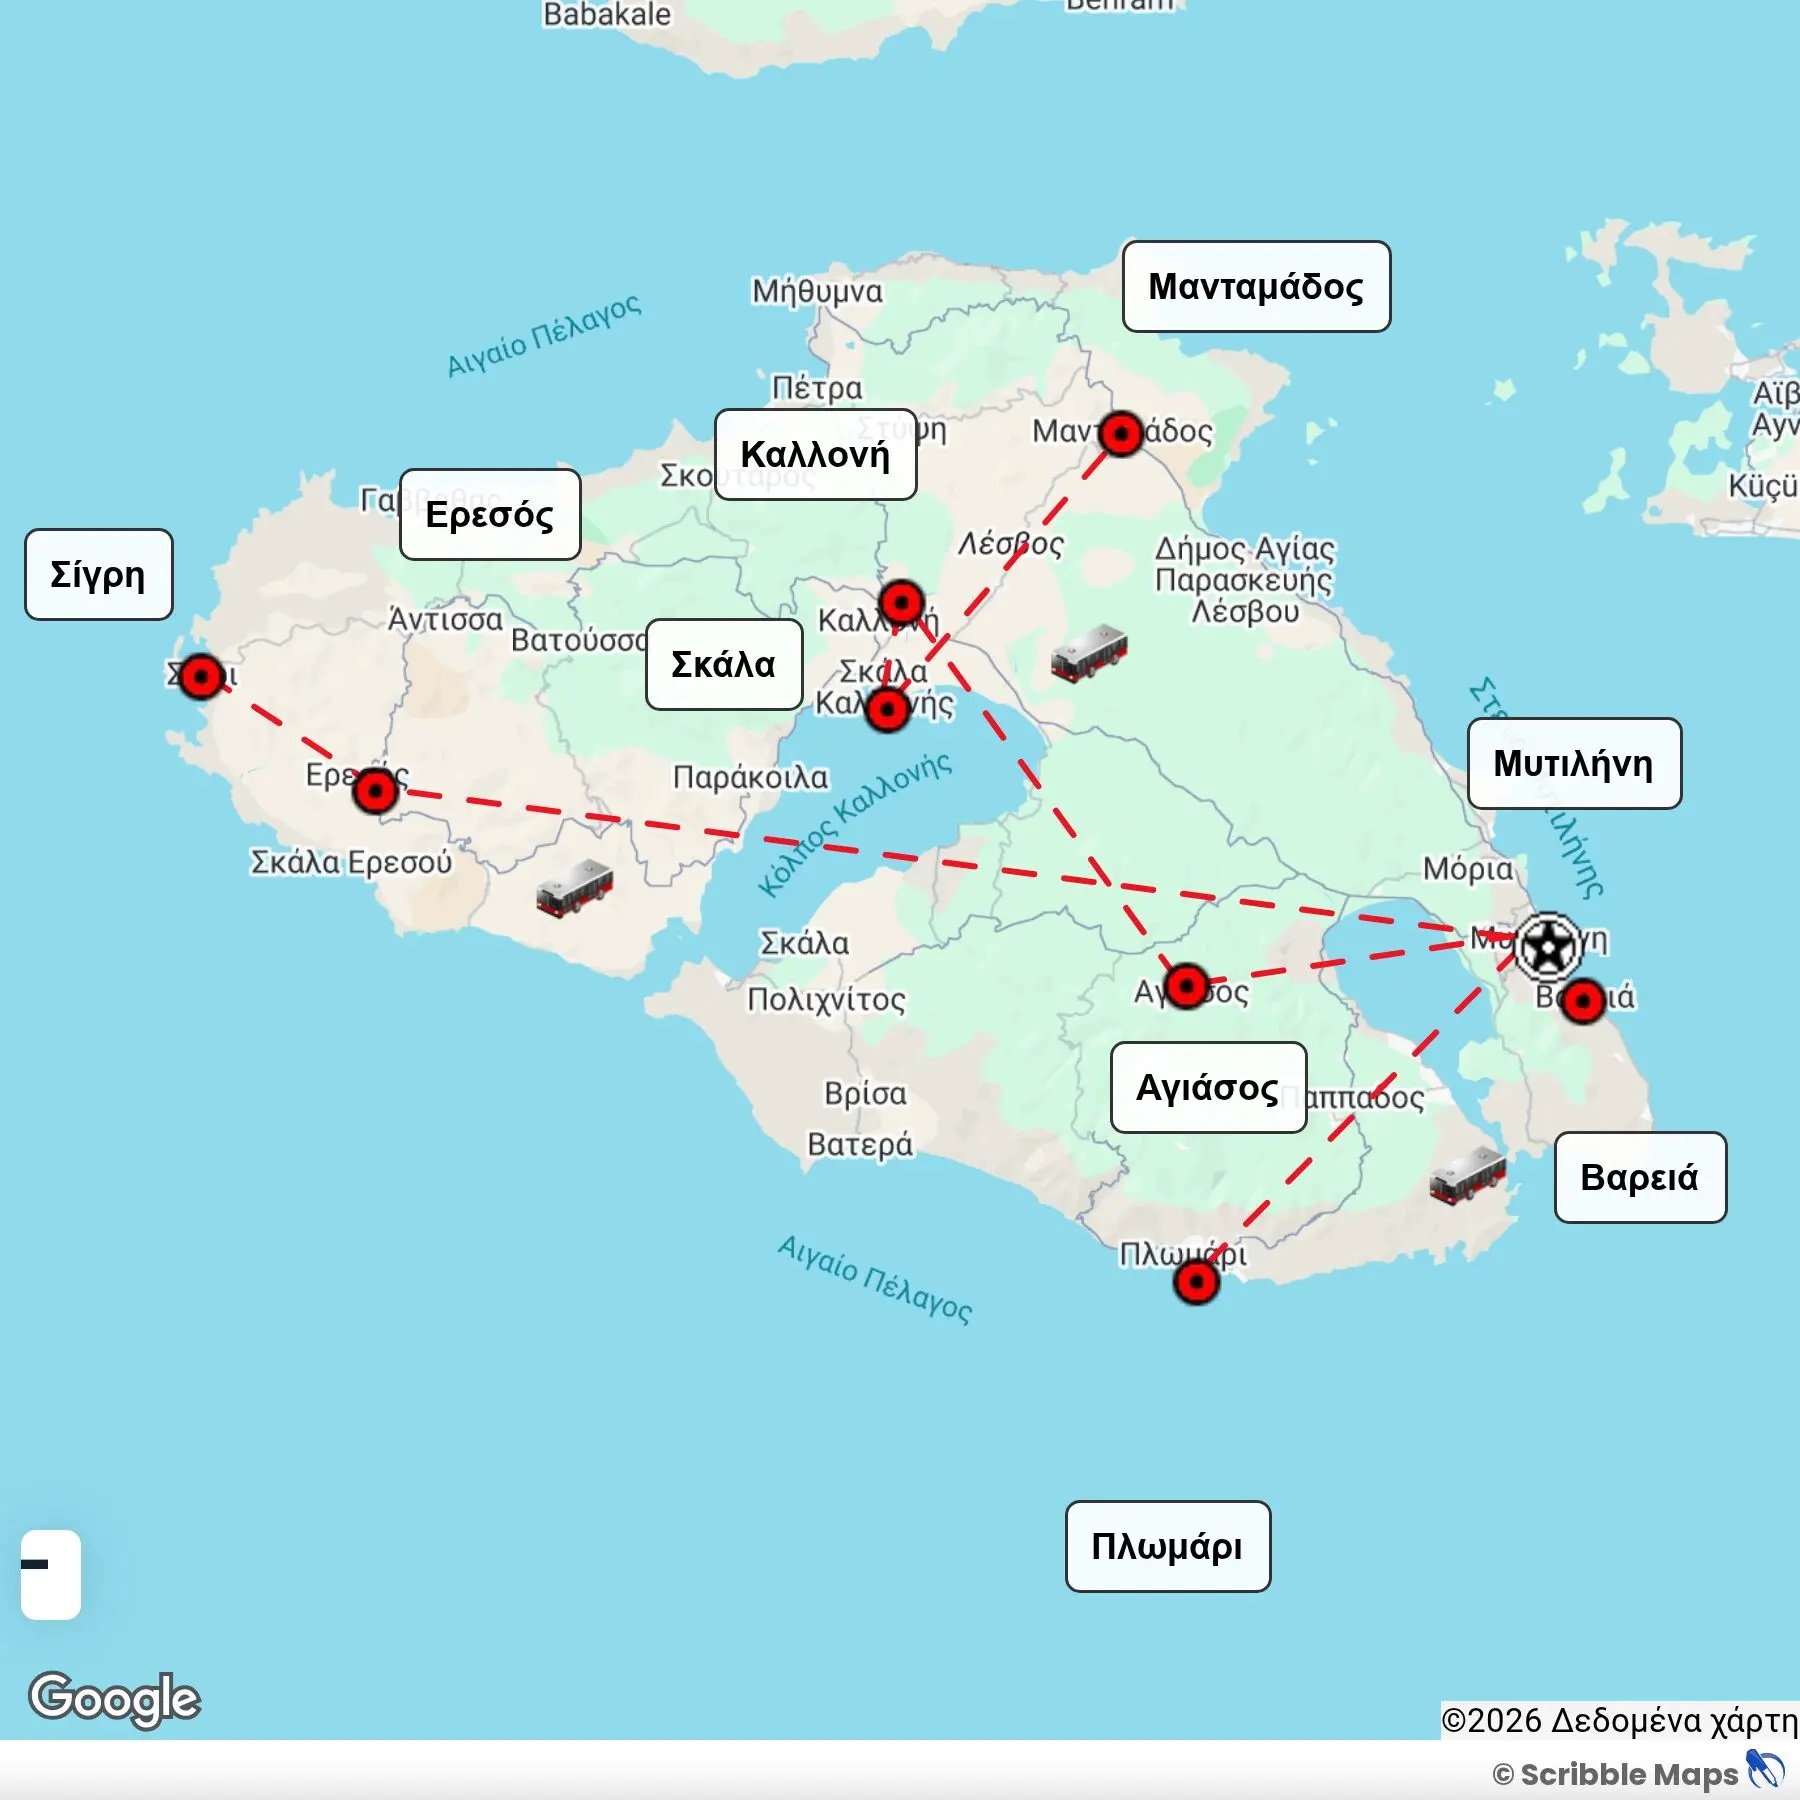Open the Μανταμάδος label box
Viewport: 1800px width, 1800px height.
coord(1256,286)
